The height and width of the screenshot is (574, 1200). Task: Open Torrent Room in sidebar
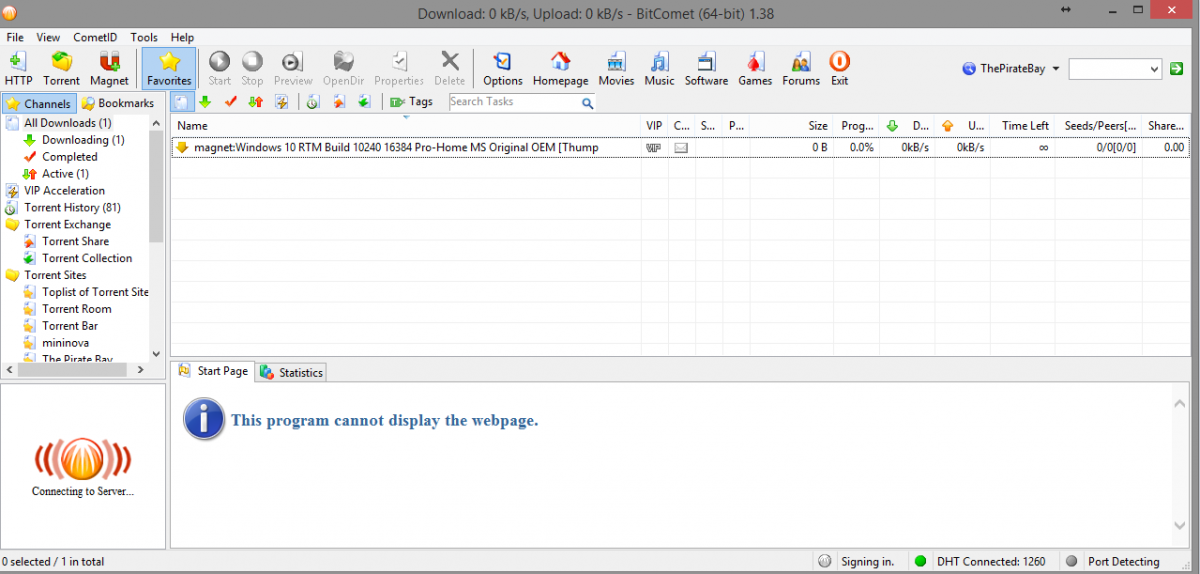(76, 309)
